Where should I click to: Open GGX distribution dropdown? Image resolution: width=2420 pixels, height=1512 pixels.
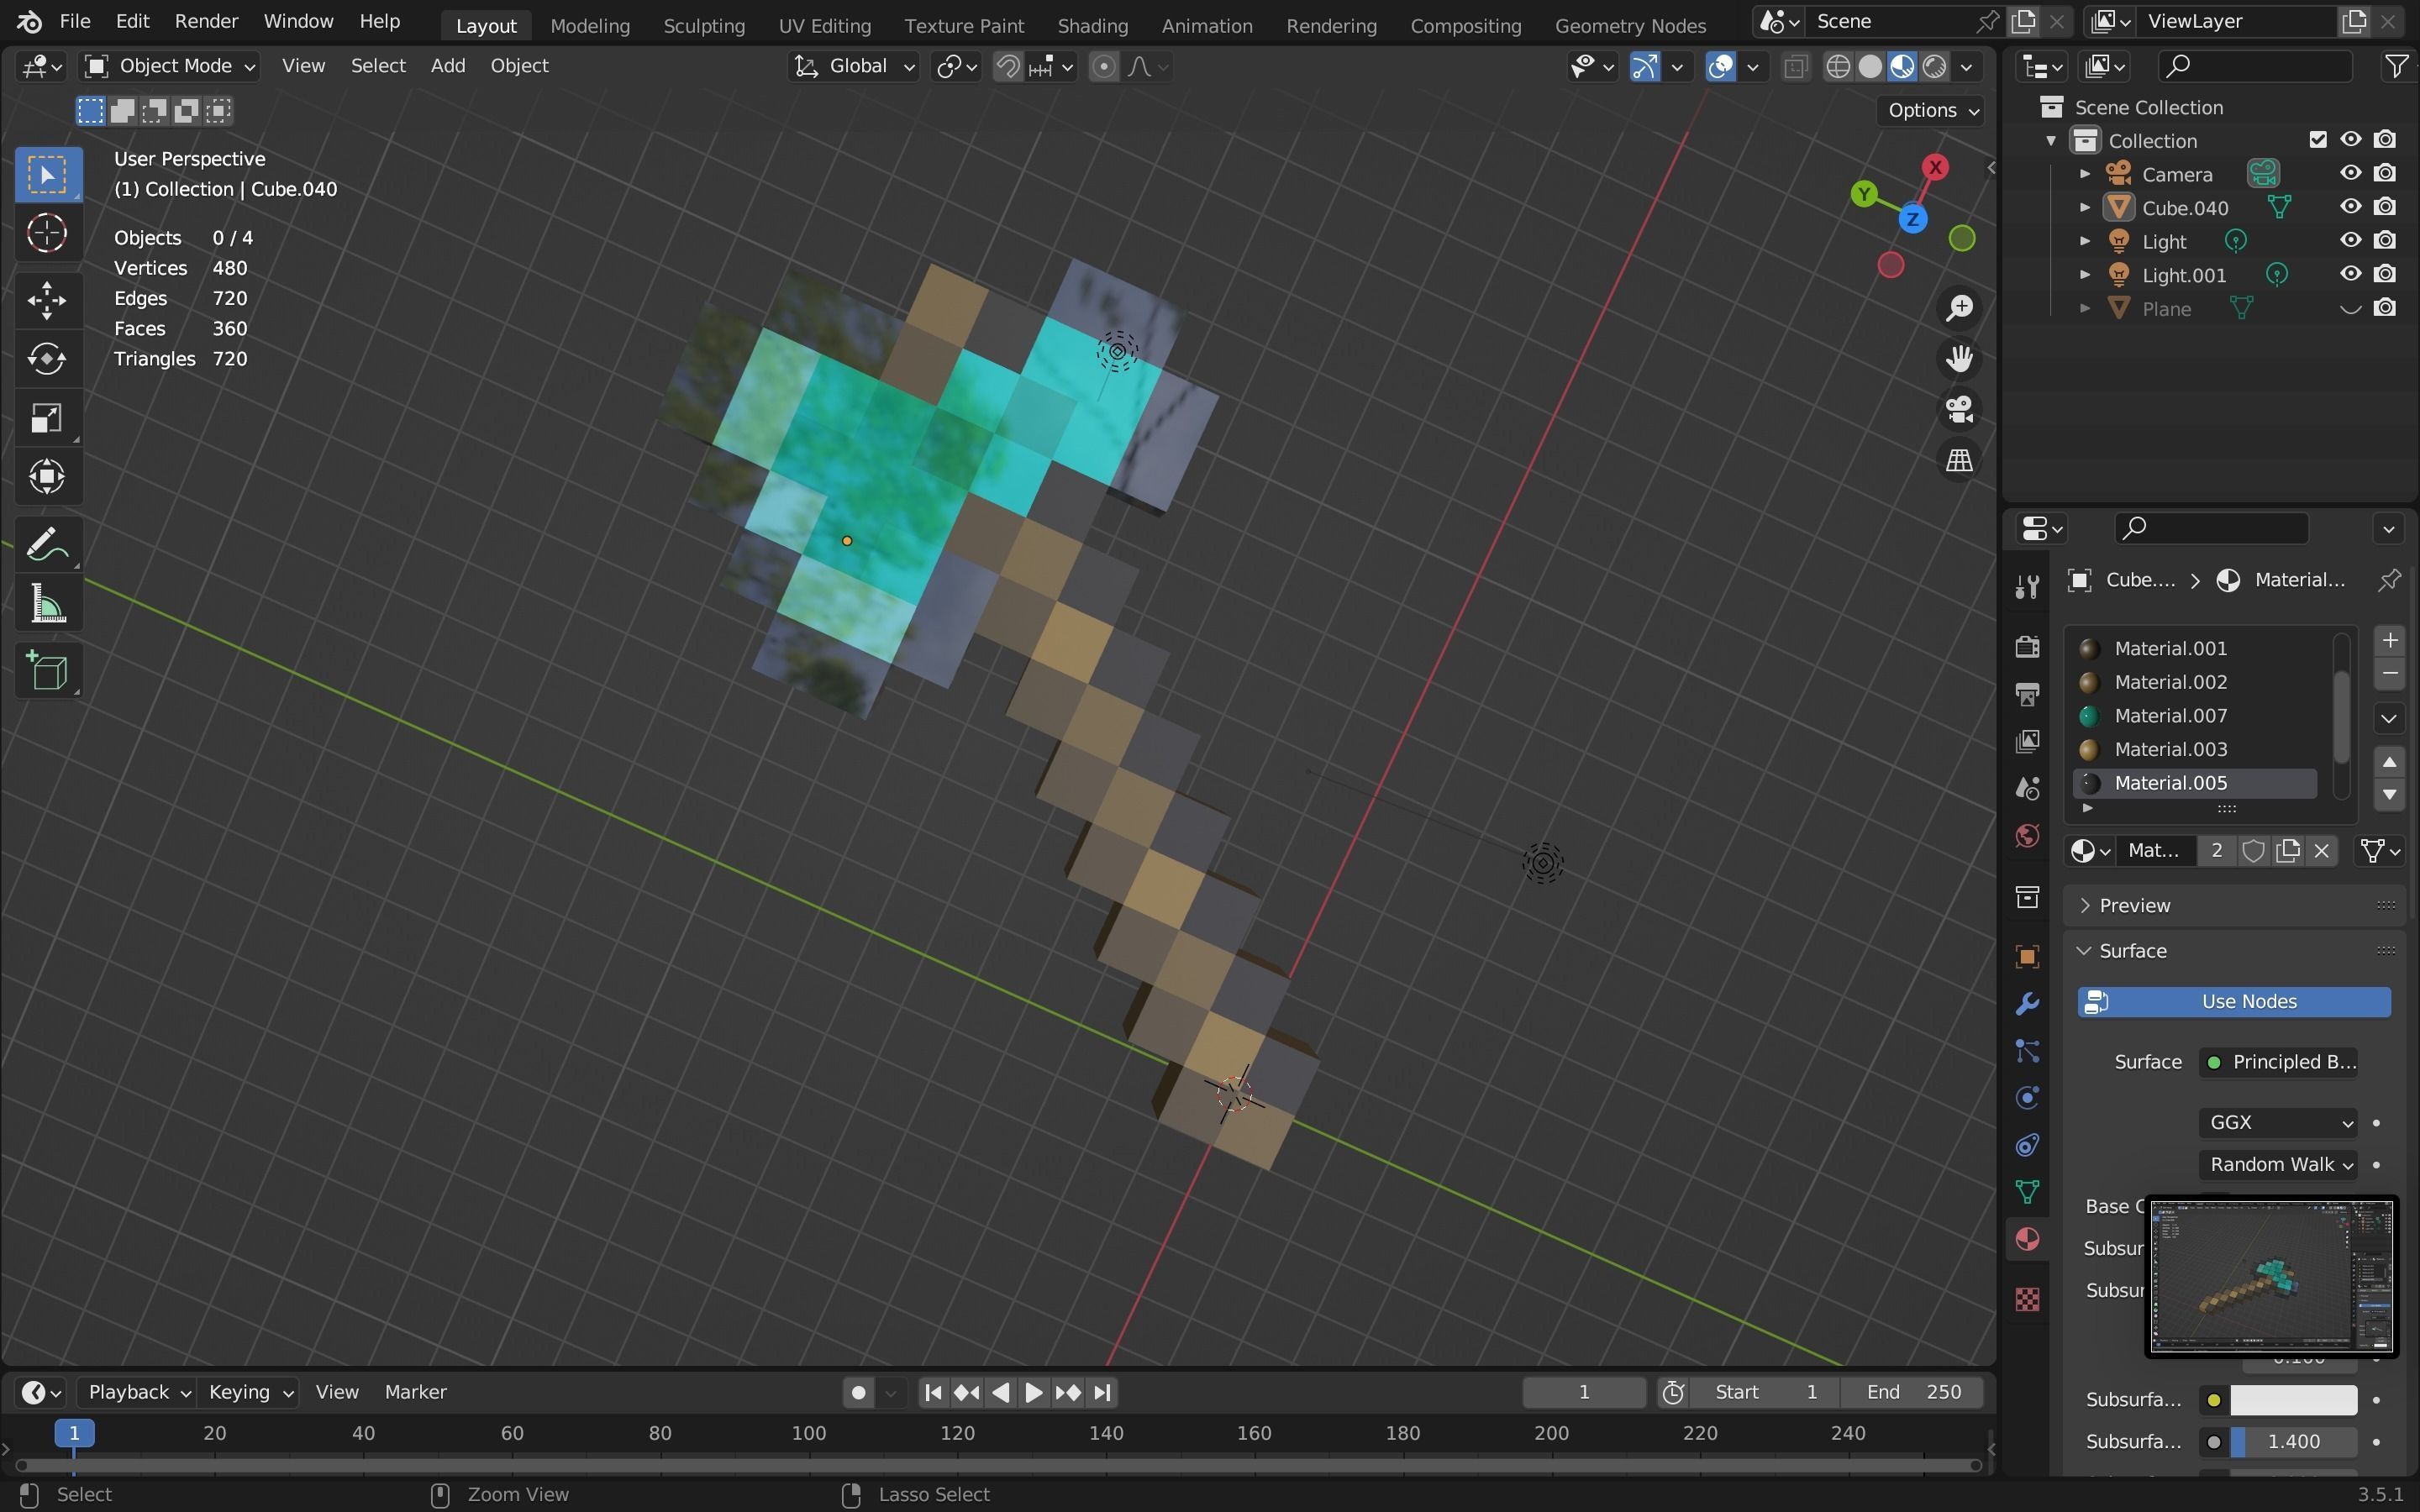click(x=2277, y=1122)
